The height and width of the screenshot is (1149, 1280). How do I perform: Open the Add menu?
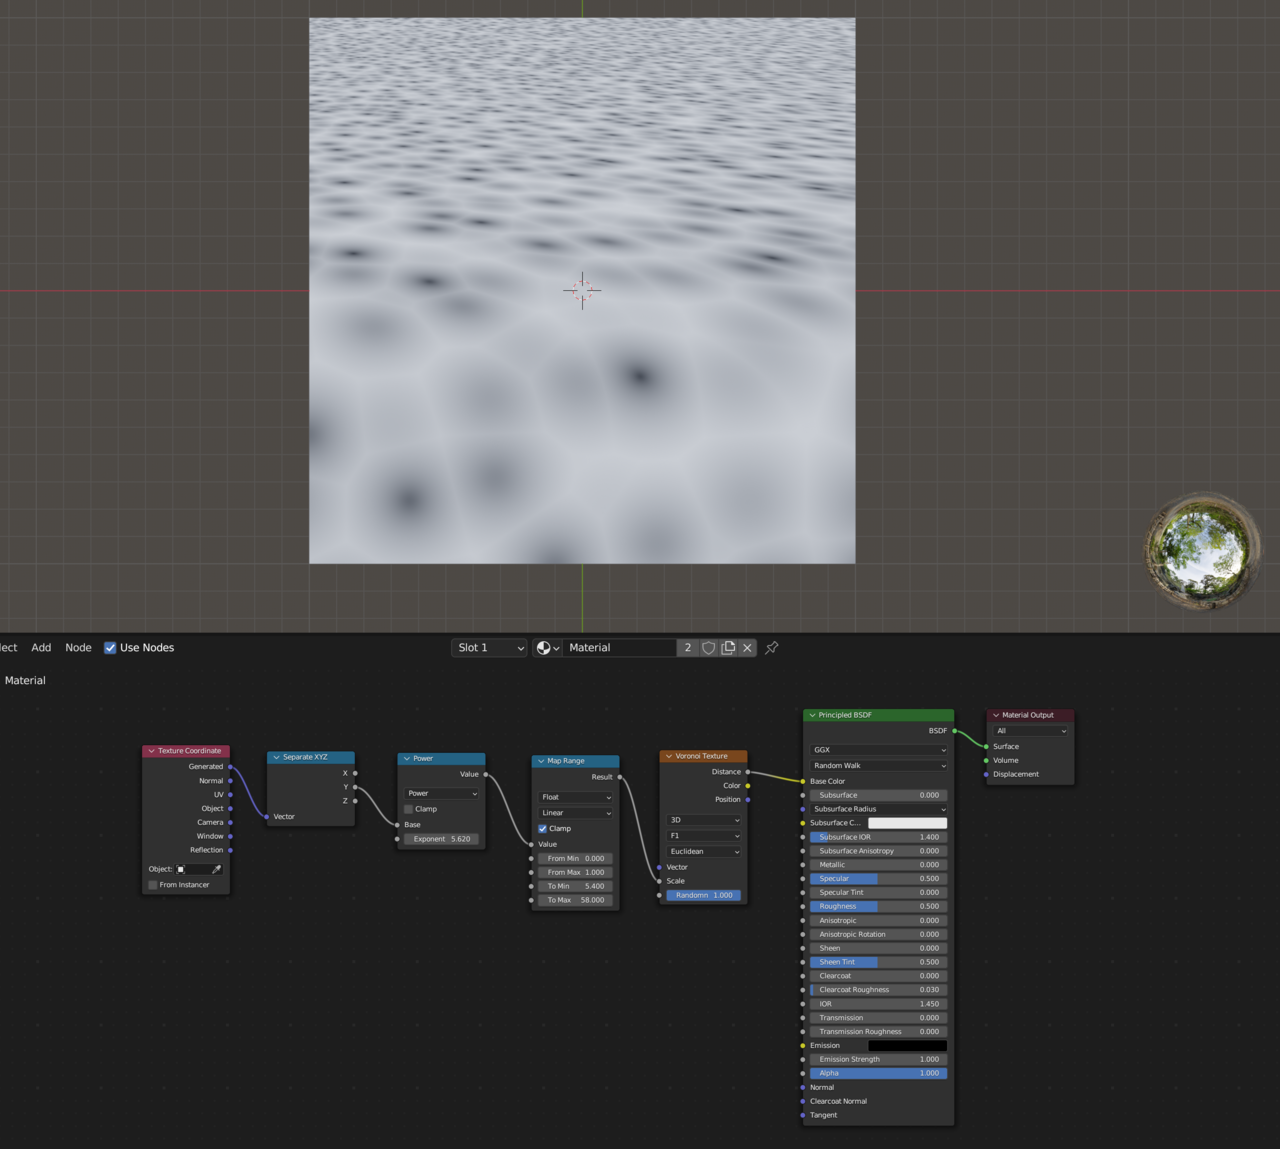[41, 647]
